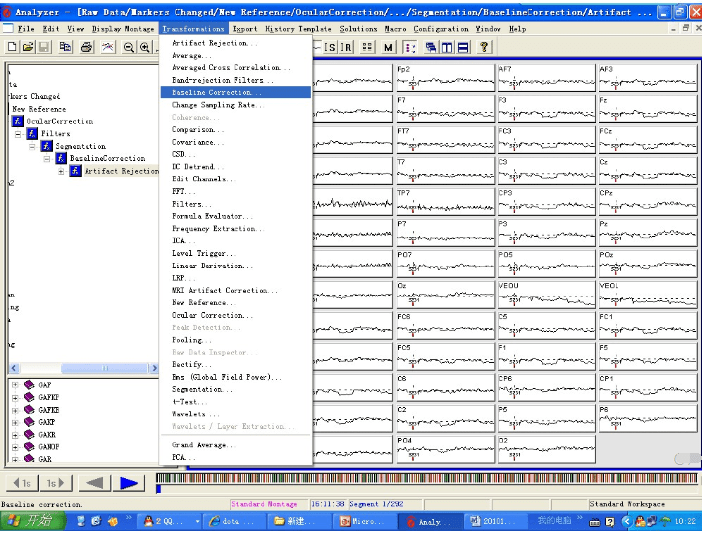
Task: Choose Baseline Correction from Transformations menu
Action: [x=235, y=92]
